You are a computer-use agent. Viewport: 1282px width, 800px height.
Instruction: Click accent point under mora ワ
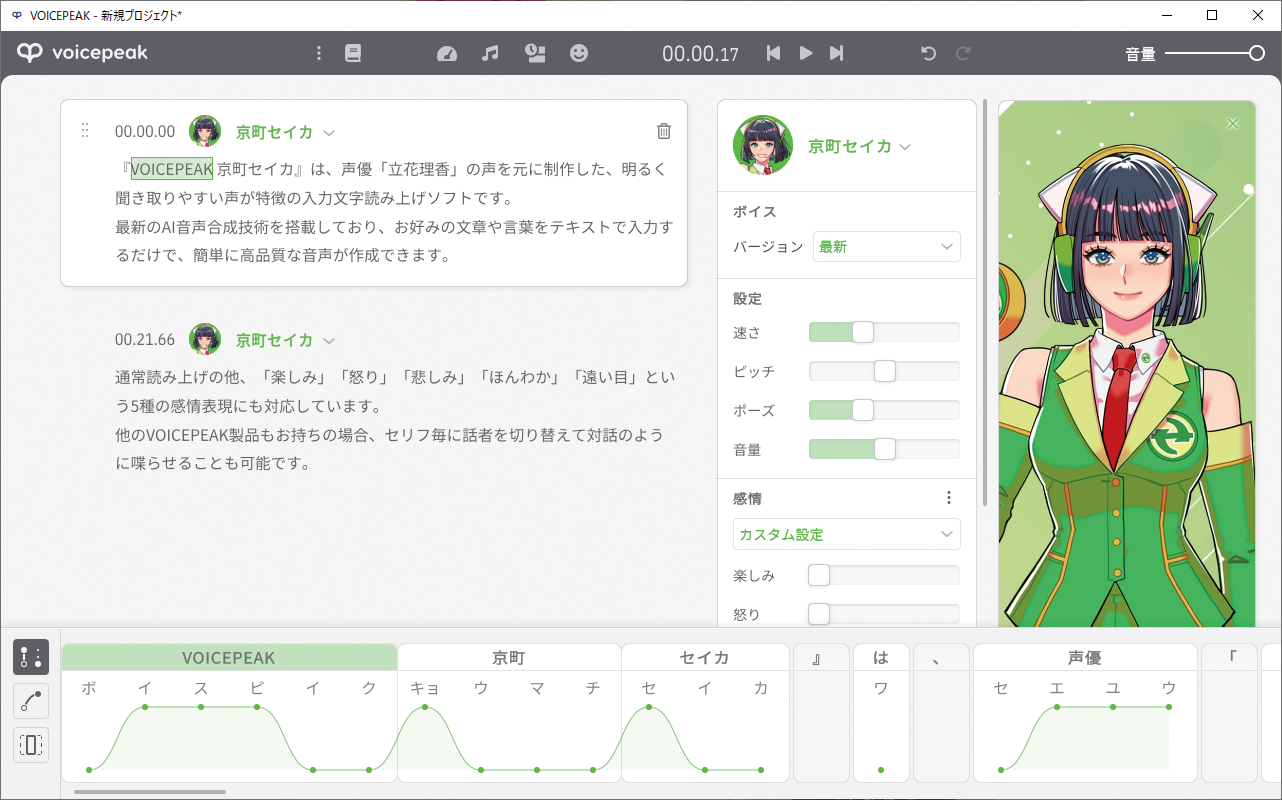pos(881,770)
